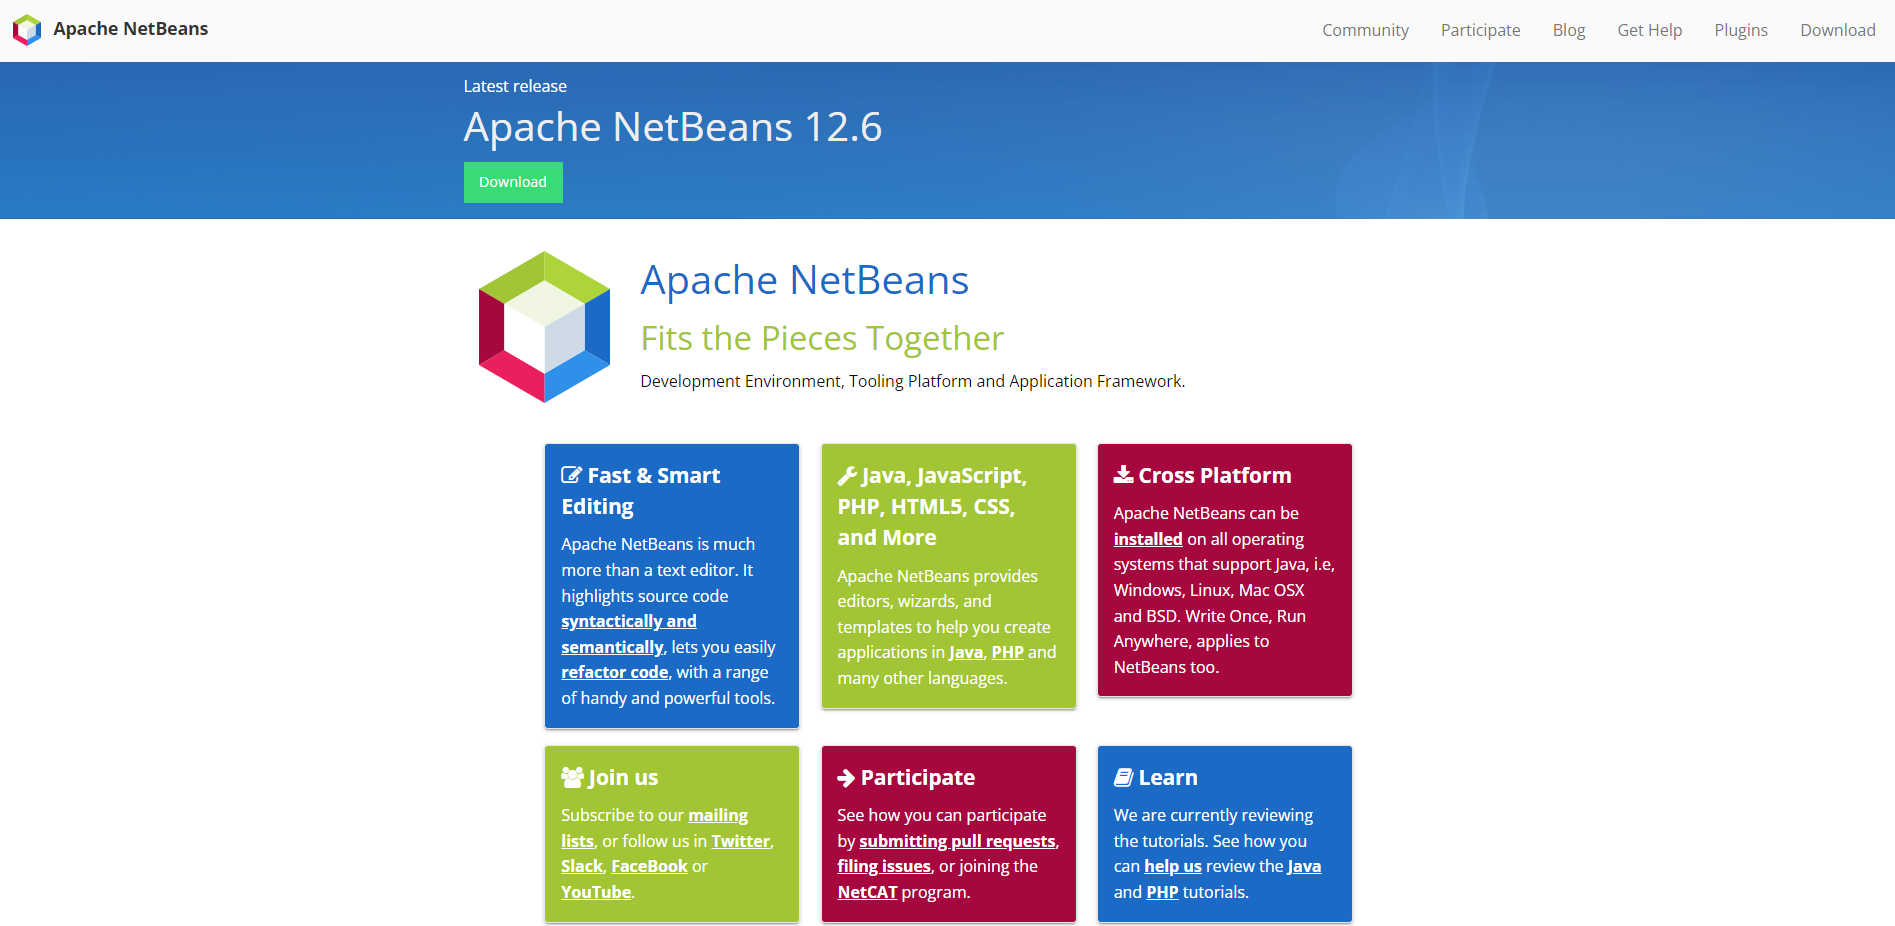Click the 'help us' link in Learn
Viewport: 1895px width, 926px height.
pos(1173,866)
